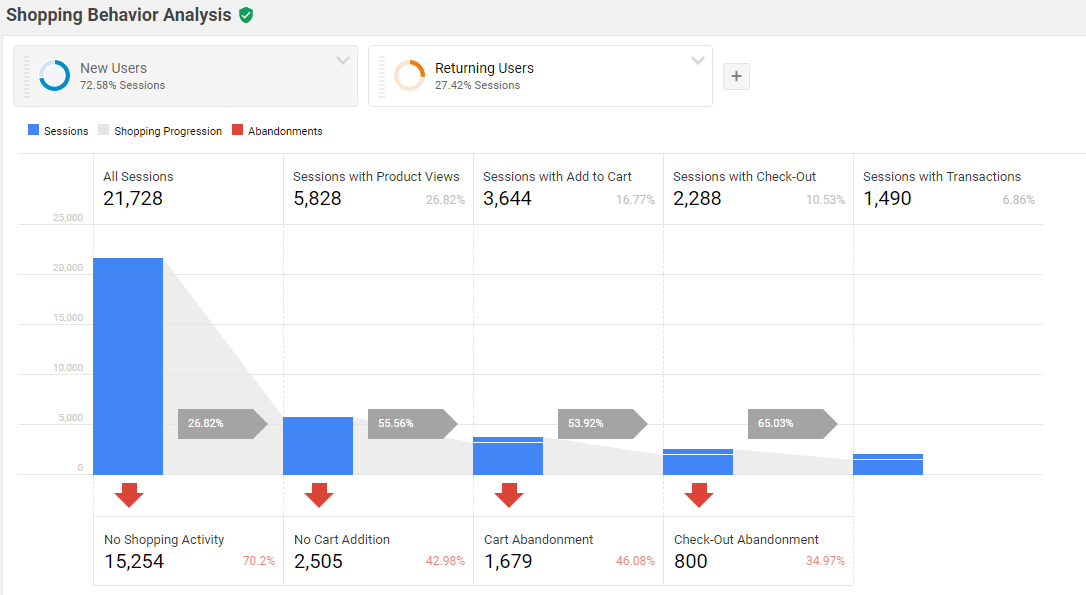Open the Cart Abandonment 1,679 cell

point(568,551)
